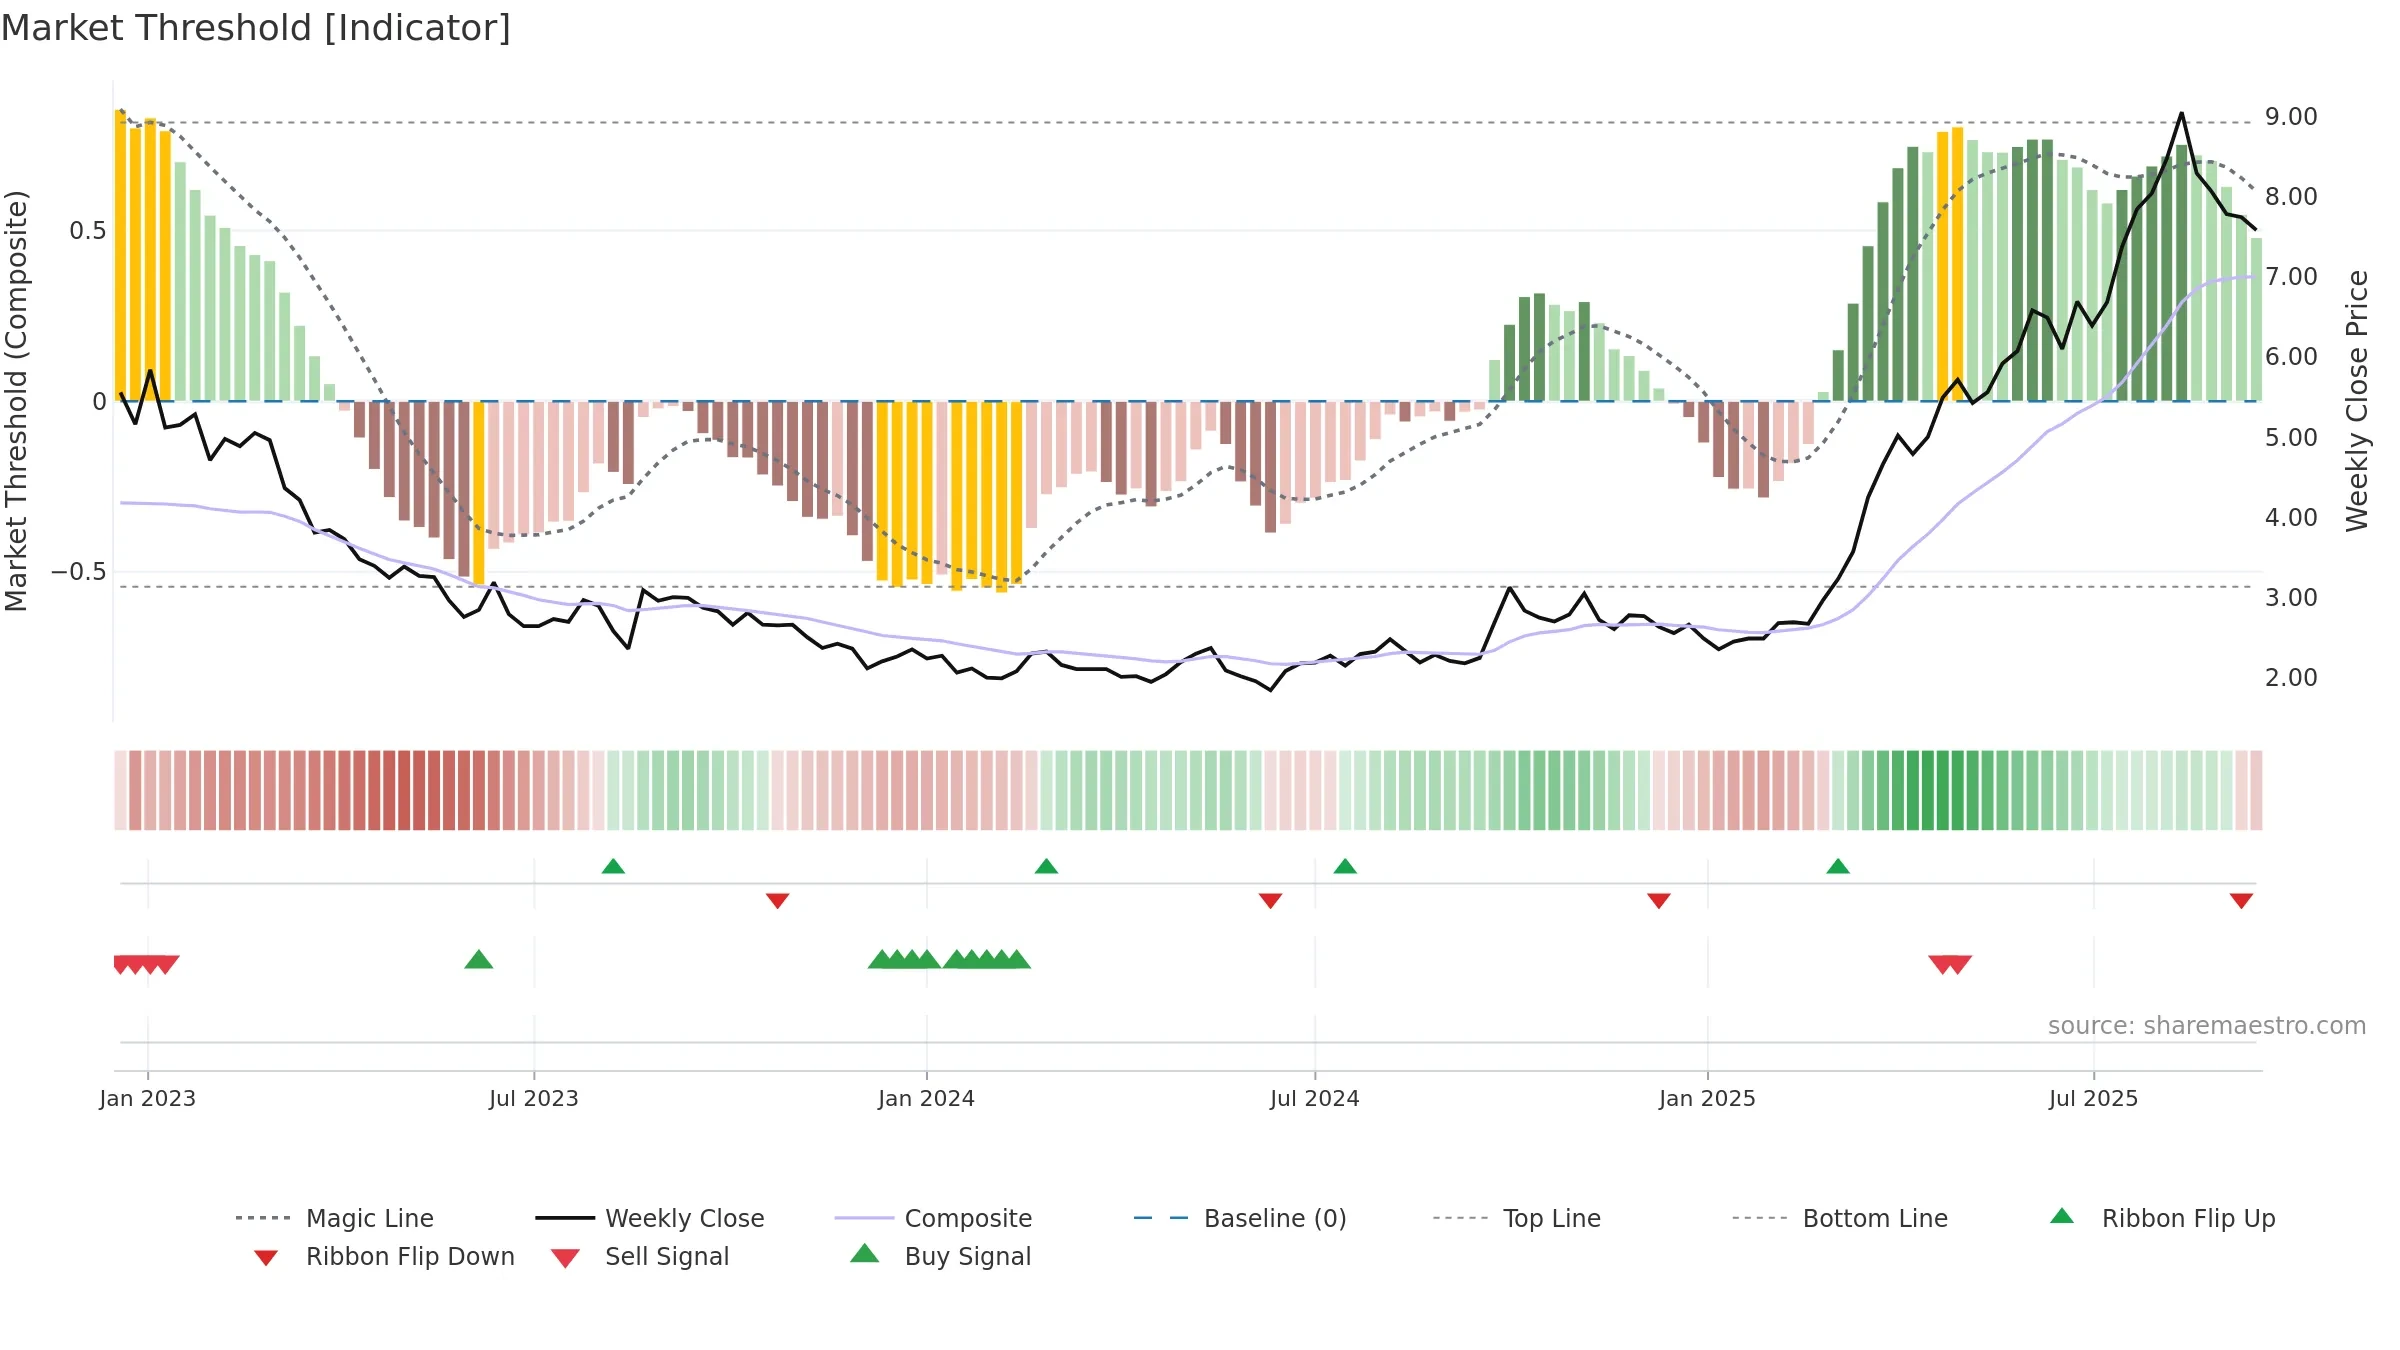The width and height of the screenshot is (2400, 1350).
Task: Click the Jul 2024 x-axis label
Action: (1315, 1098)
